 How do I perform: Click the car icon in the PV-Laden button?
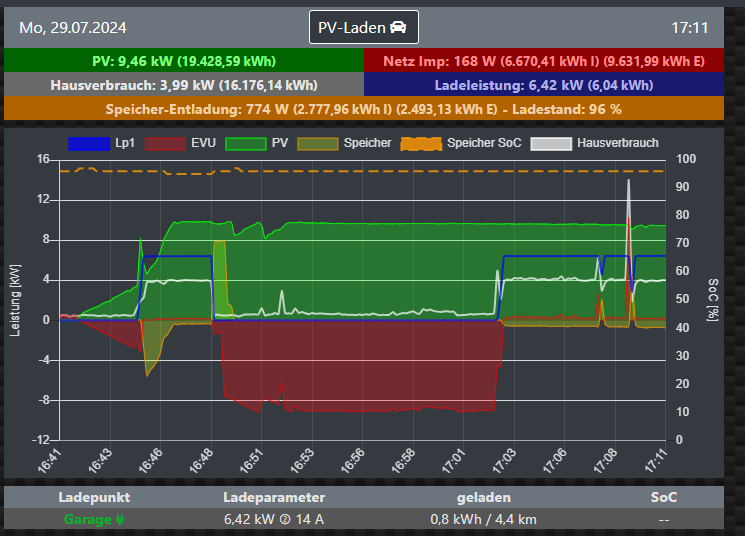[x=398, y=28]
